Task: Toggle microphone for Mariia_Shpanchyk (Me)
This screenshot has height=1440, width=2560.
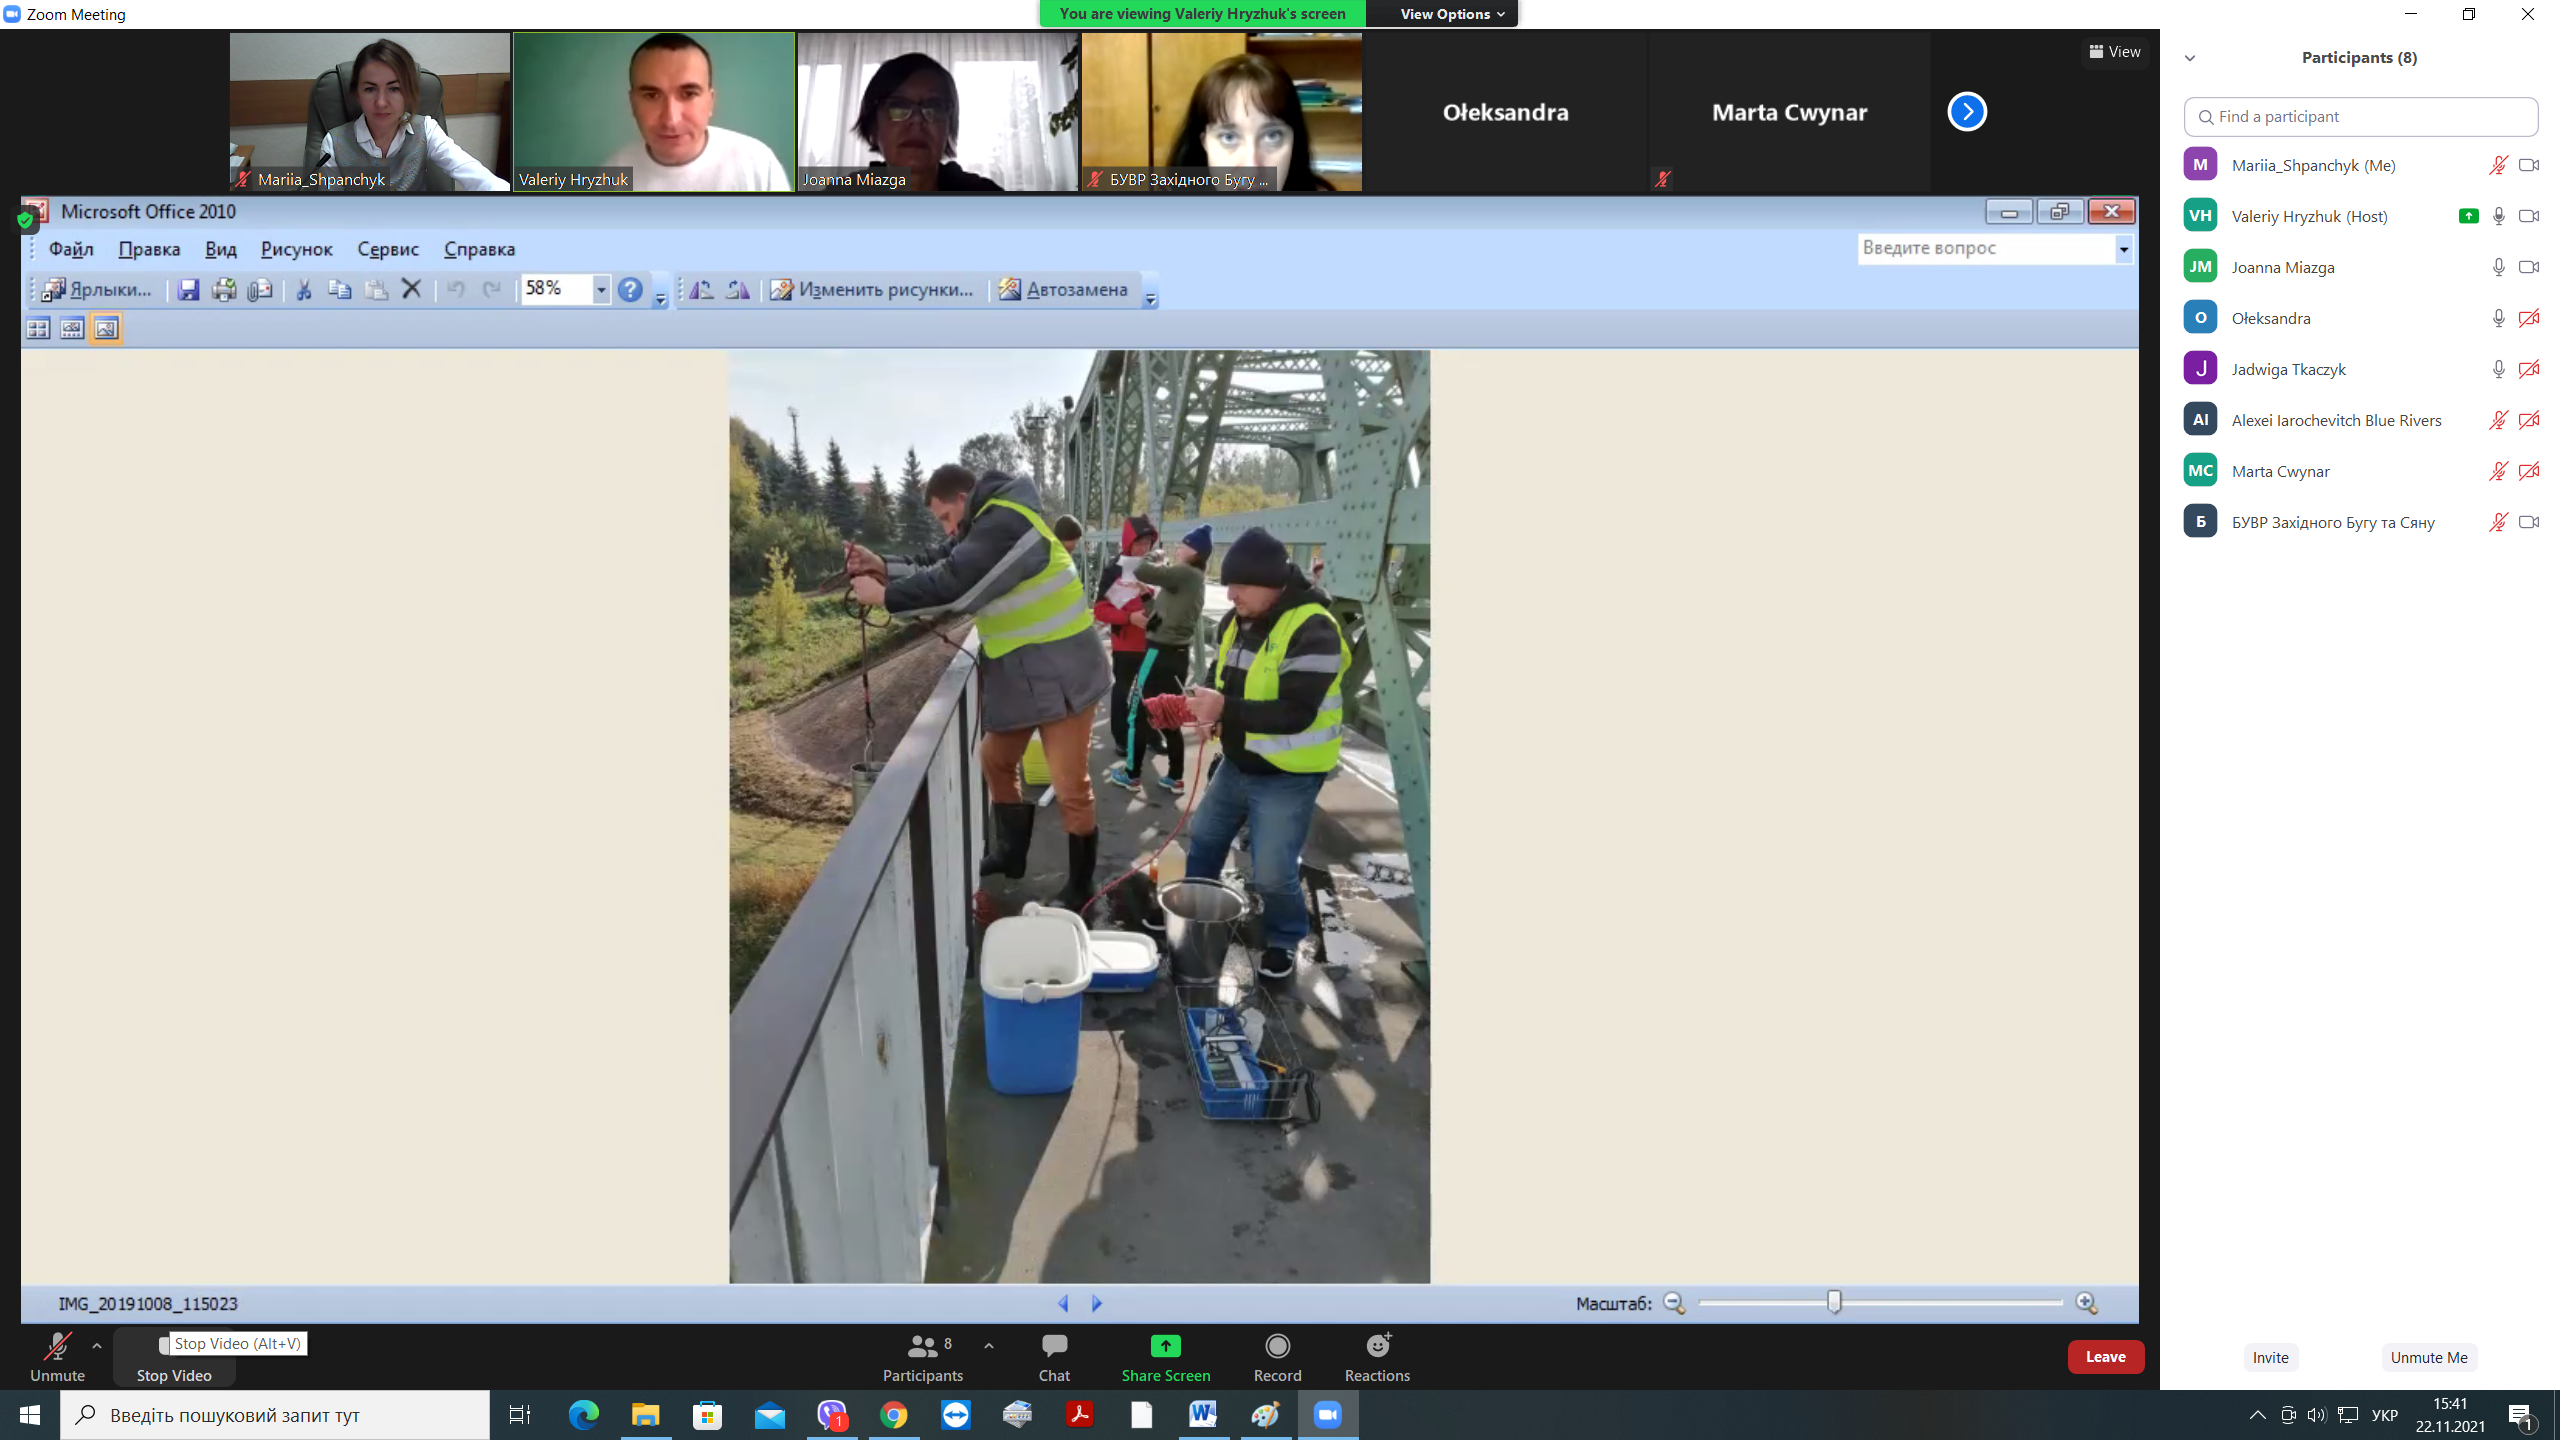Action: pyautogui.click(x=2498, y=165)
